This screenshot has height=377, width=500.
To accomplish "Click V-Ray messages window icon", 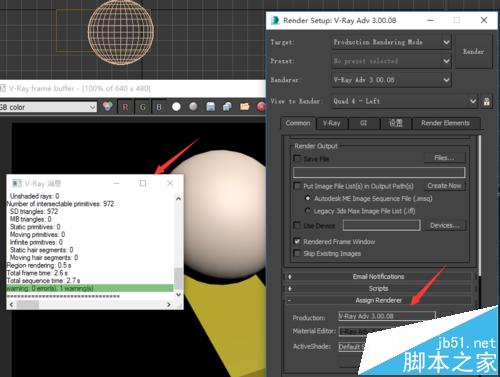I will (x=17, y=183).
